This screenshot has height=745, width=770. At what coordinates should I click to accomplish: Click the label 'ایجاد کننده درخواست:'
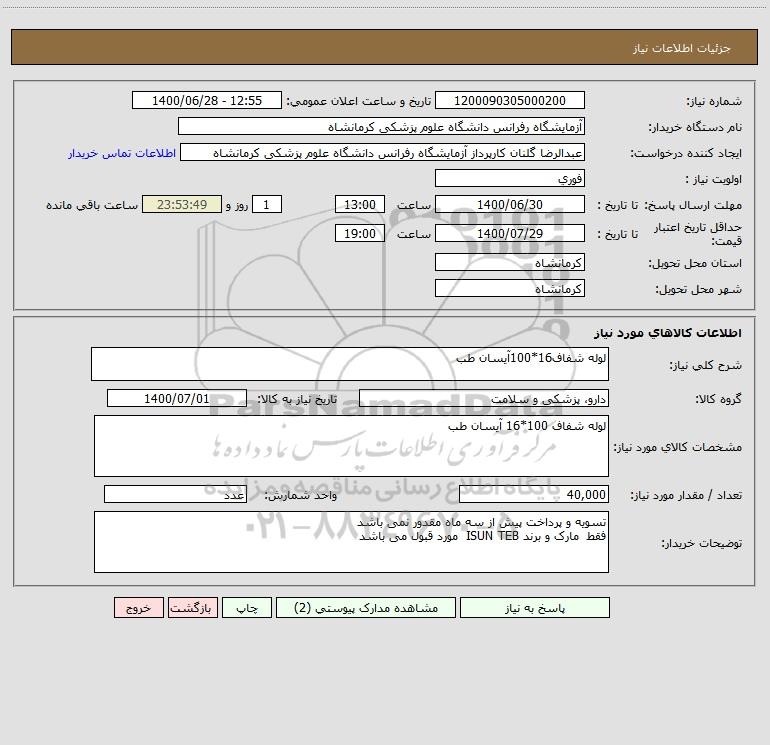tap(686, 153)
